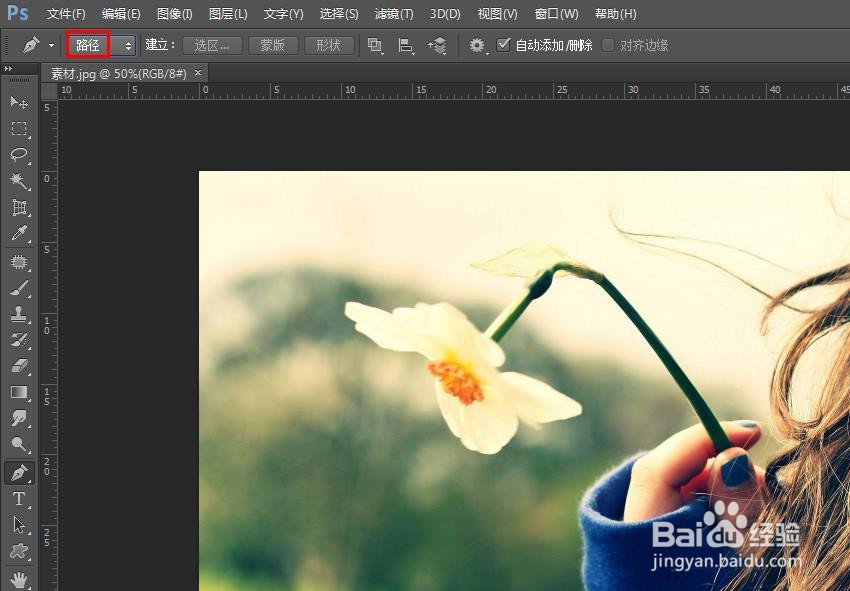
Task: Open the 文字(Y) menu
Action: pos(283,14)
